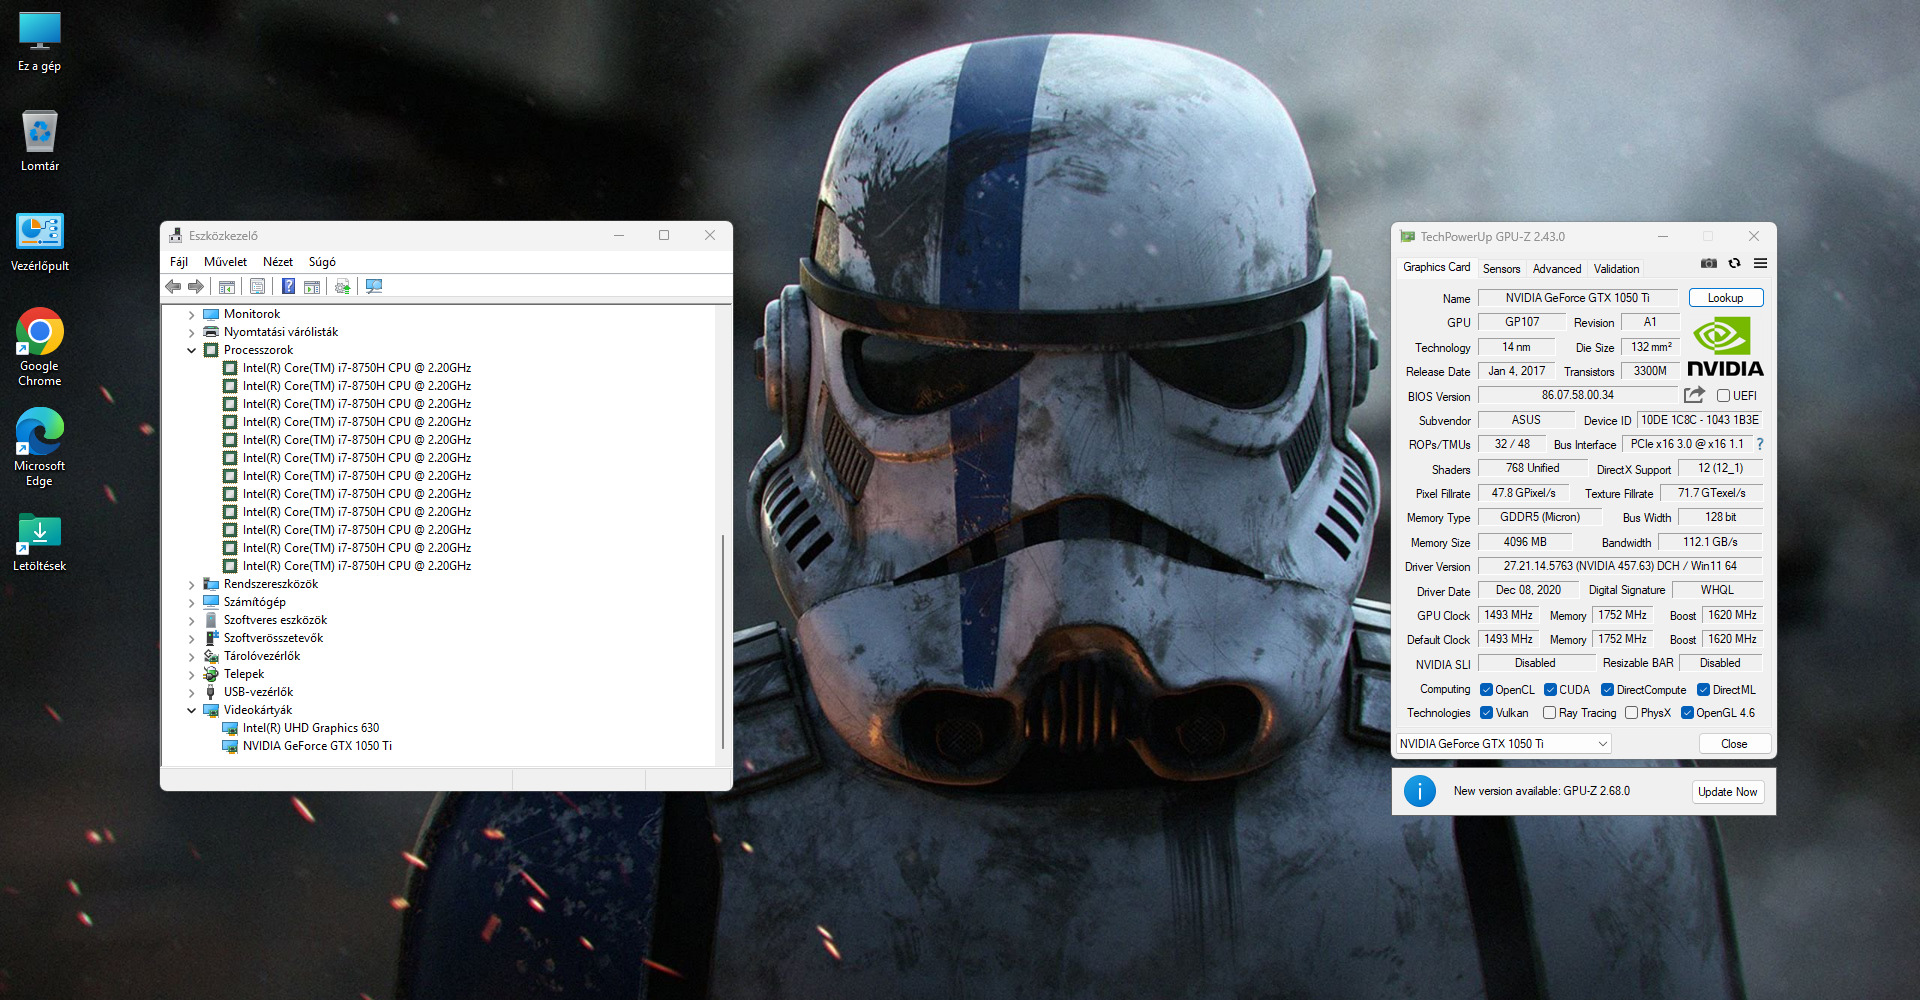The image size is (1920, 1000).
Task: Toggle the action pane icon in Device Manager toolbar
Action: click(312, 287)
